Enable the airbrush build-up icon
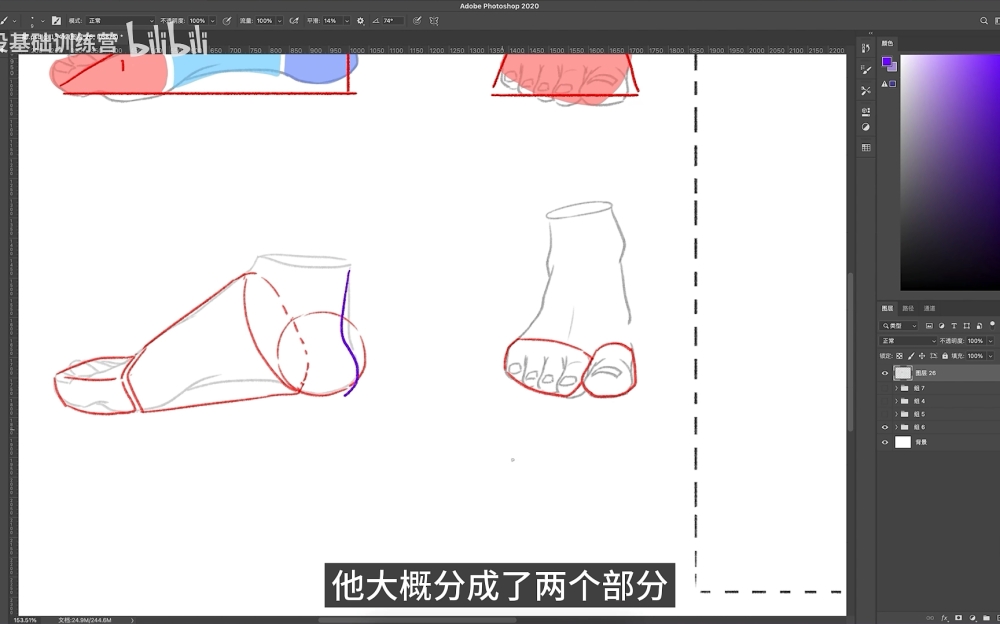The height and width of the screenshot is (624, 1000). pyautogui.click(x=294, y=20)
